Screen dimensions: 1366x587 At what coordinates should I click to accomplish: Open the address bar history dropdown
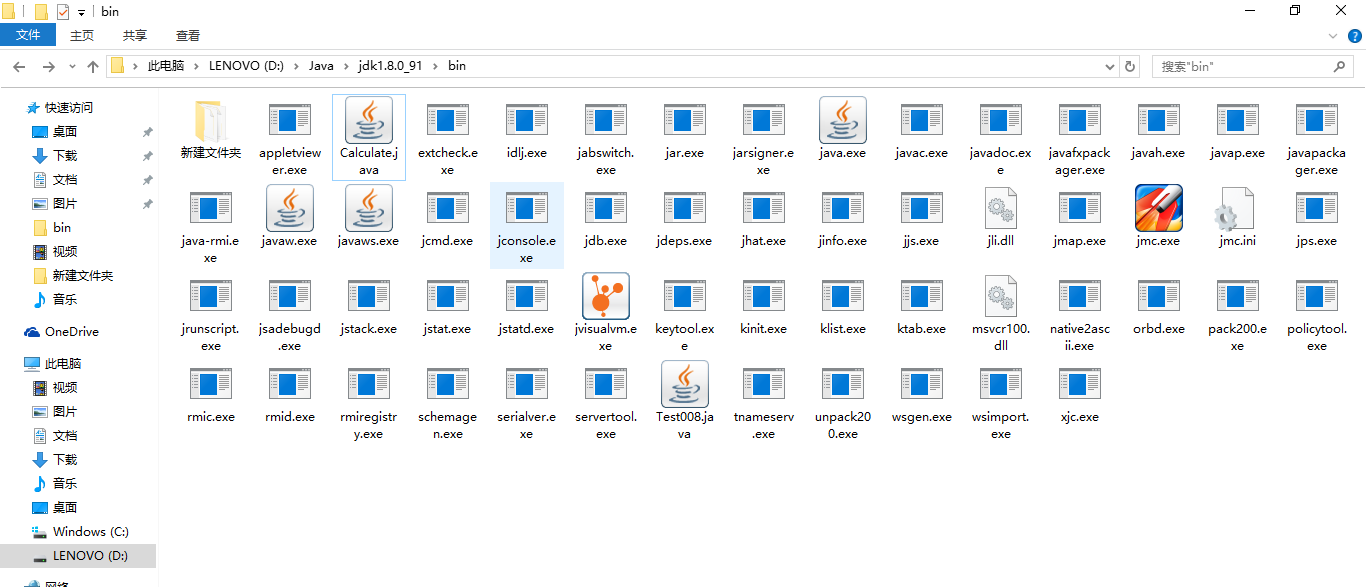(1109, 66)
